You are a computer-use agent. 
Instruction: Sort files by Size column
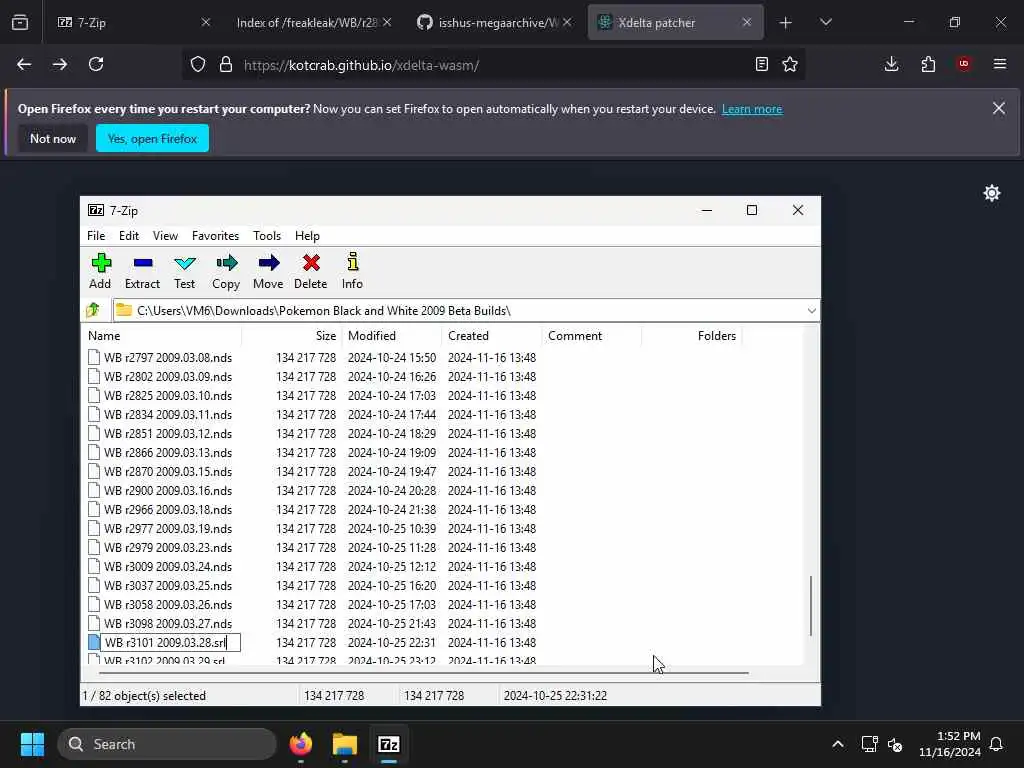pos(292,336)
